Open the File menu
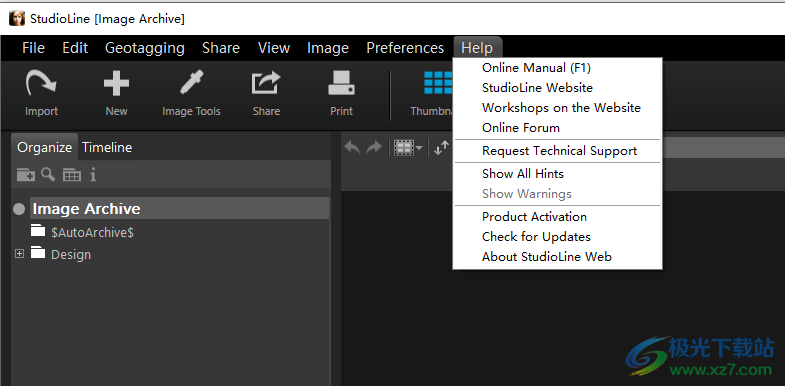Image resolution: width=785 pixels, height=386 pixels. point(34,48)
